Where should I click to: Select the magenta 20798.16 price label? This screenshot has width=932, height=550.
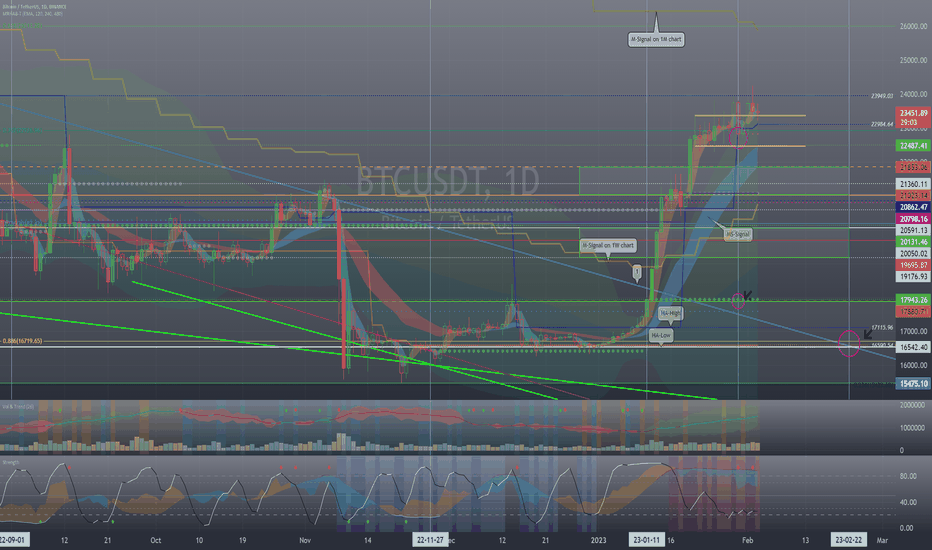click(913, 219)
